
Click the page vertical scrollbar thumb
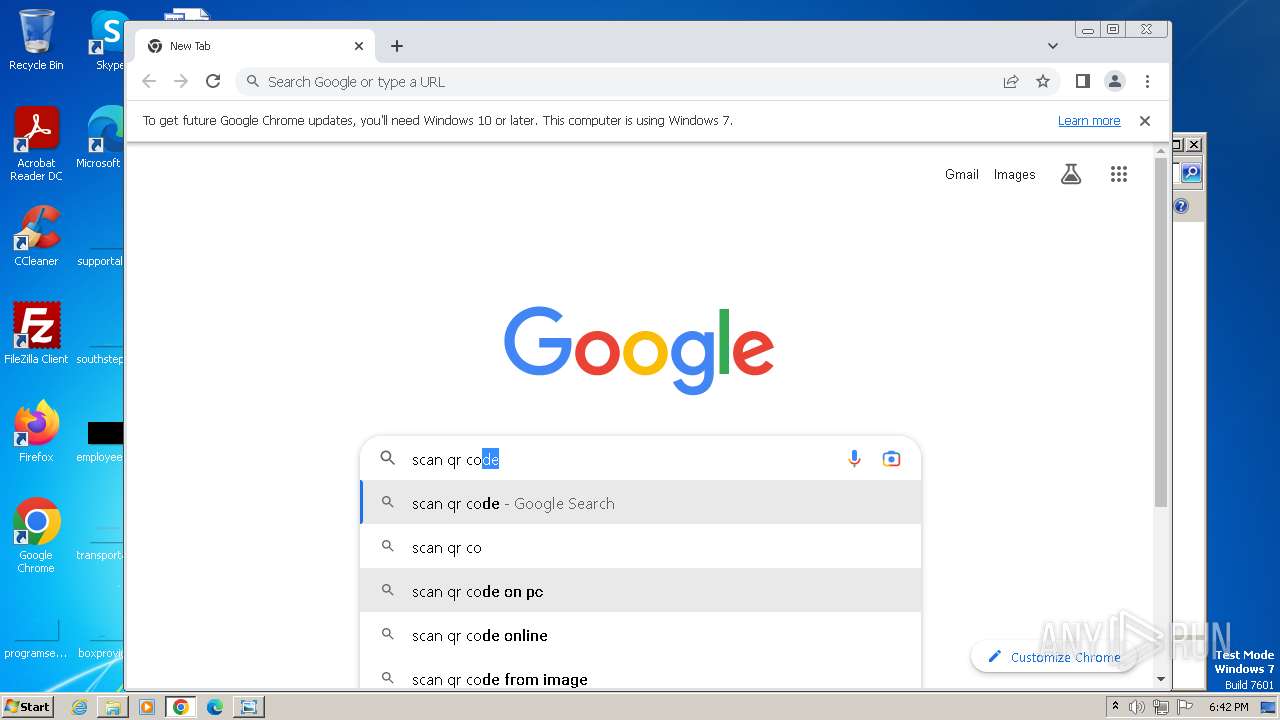[1161, 331]
